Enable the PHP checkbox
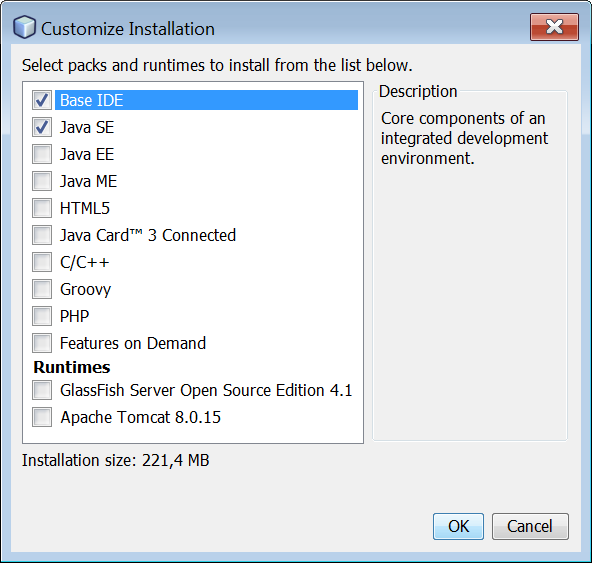 42,316
